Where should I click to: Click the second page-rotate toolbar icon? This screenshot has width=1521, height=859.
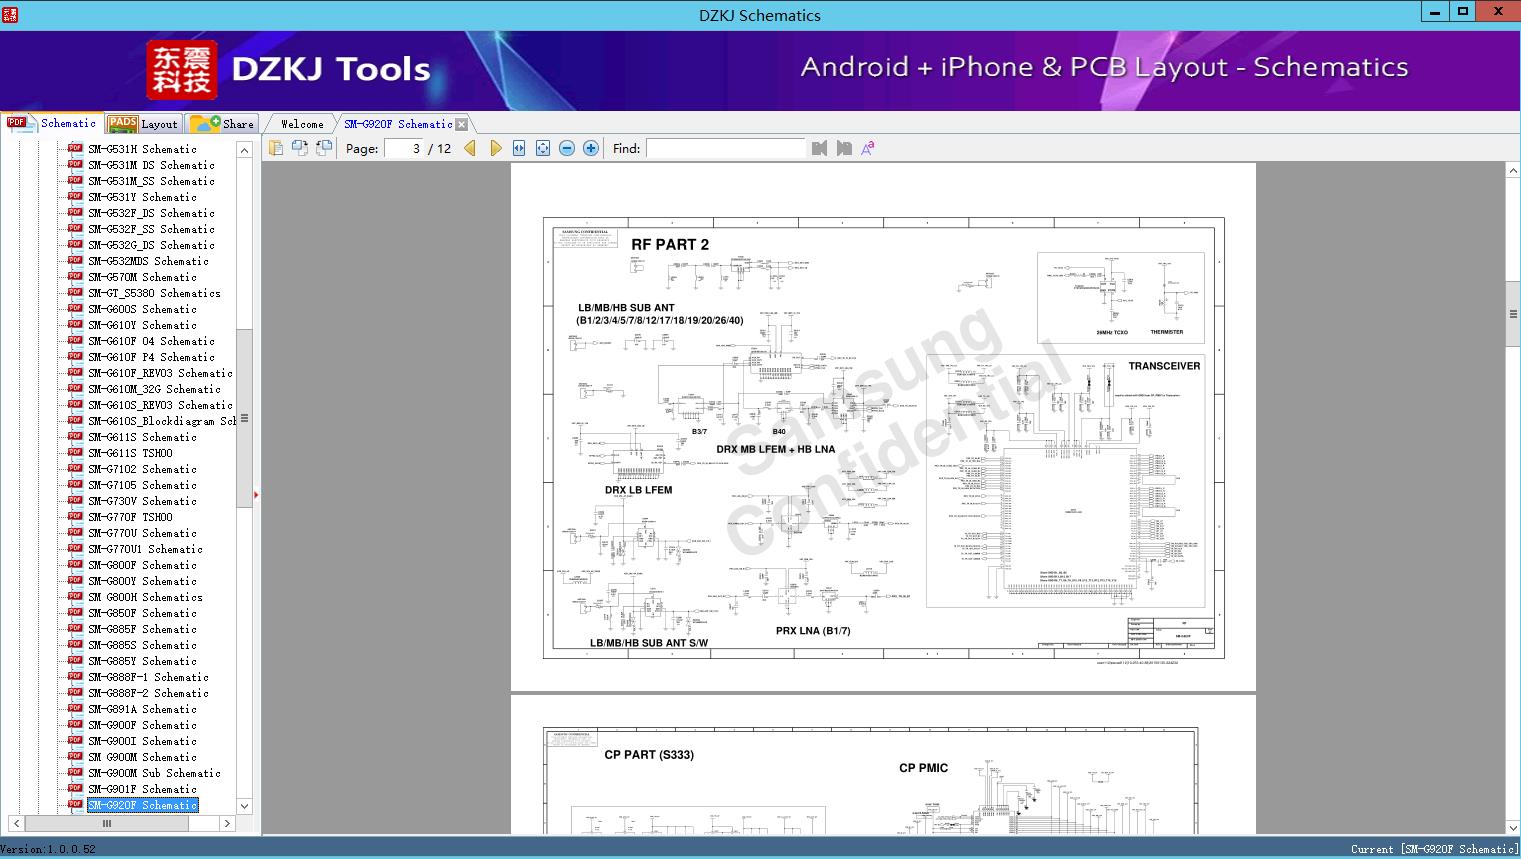[299, 148]
